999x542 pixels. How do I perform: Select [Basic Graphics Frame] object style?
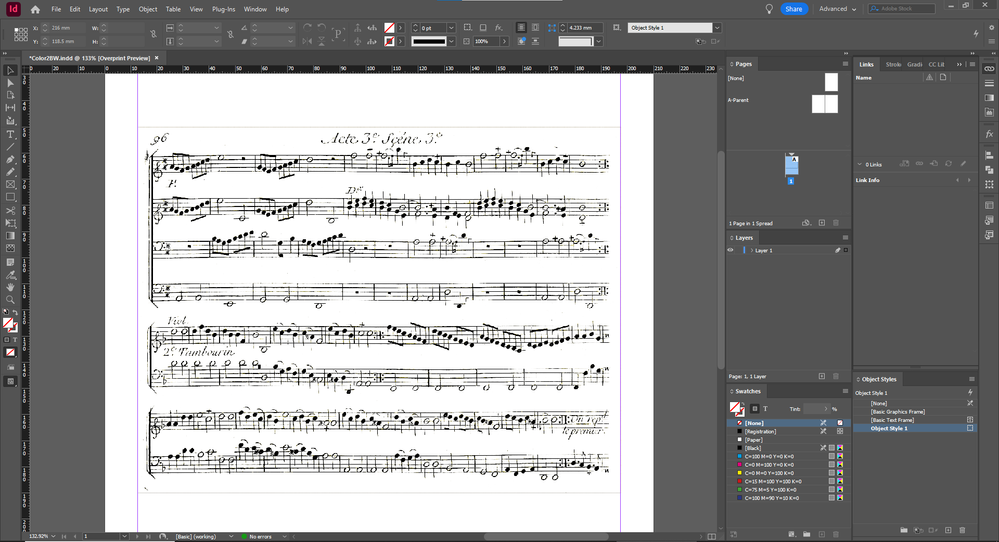898,411
